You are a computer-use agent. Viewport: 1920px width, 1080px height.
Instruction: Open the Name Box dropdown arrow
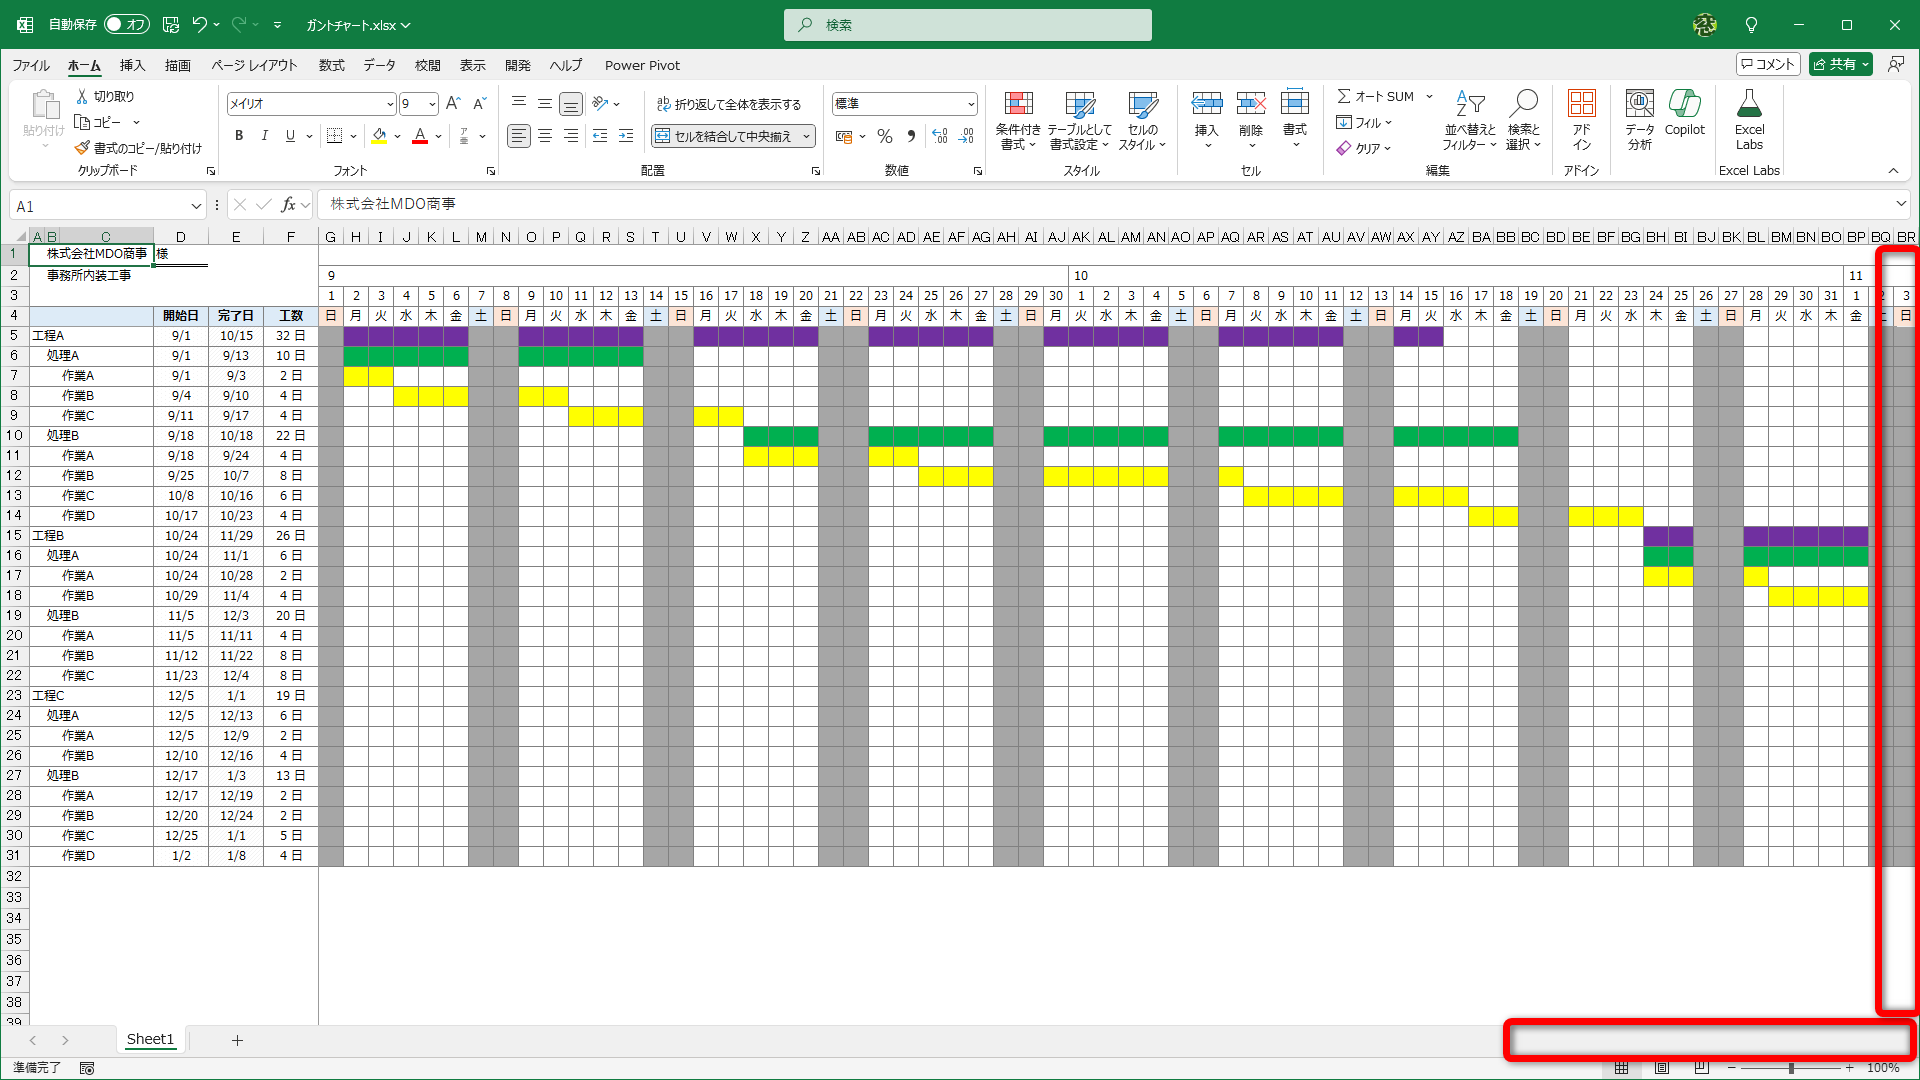(x=196, y=206)
